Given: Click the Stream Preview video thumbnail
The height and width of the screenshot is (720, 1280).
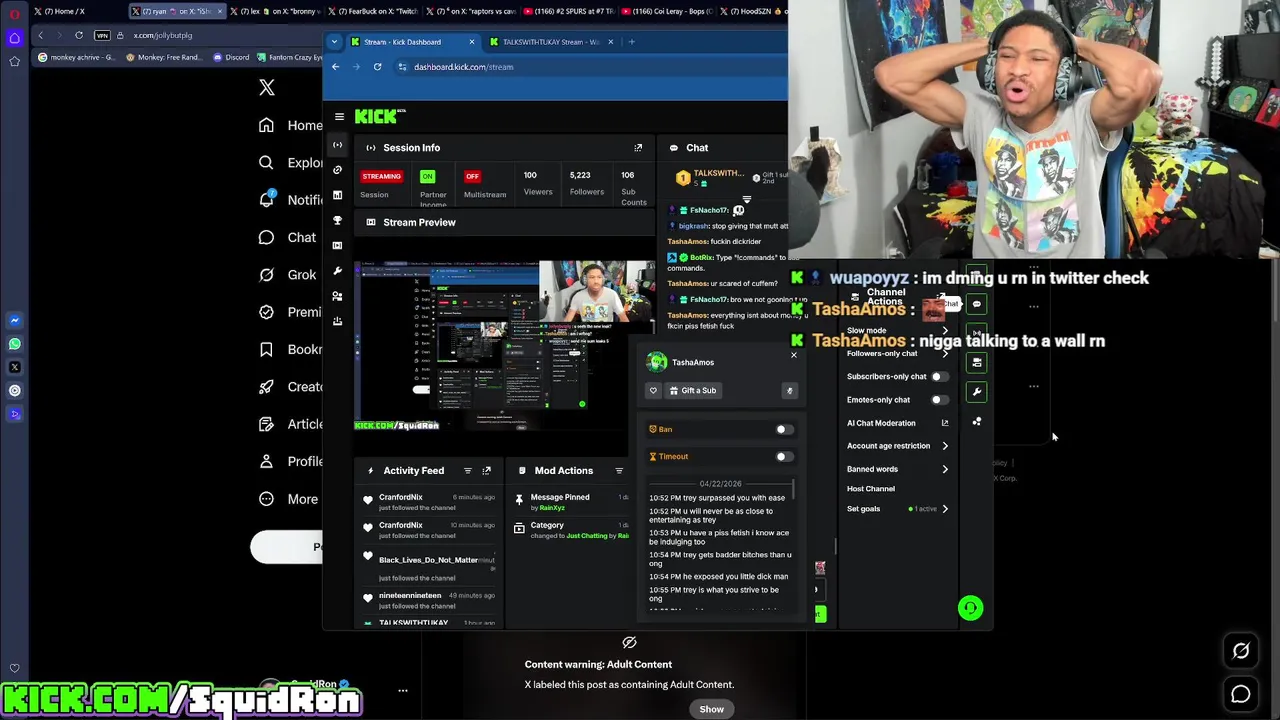Looking at the screenshot, I should (505, 346).
